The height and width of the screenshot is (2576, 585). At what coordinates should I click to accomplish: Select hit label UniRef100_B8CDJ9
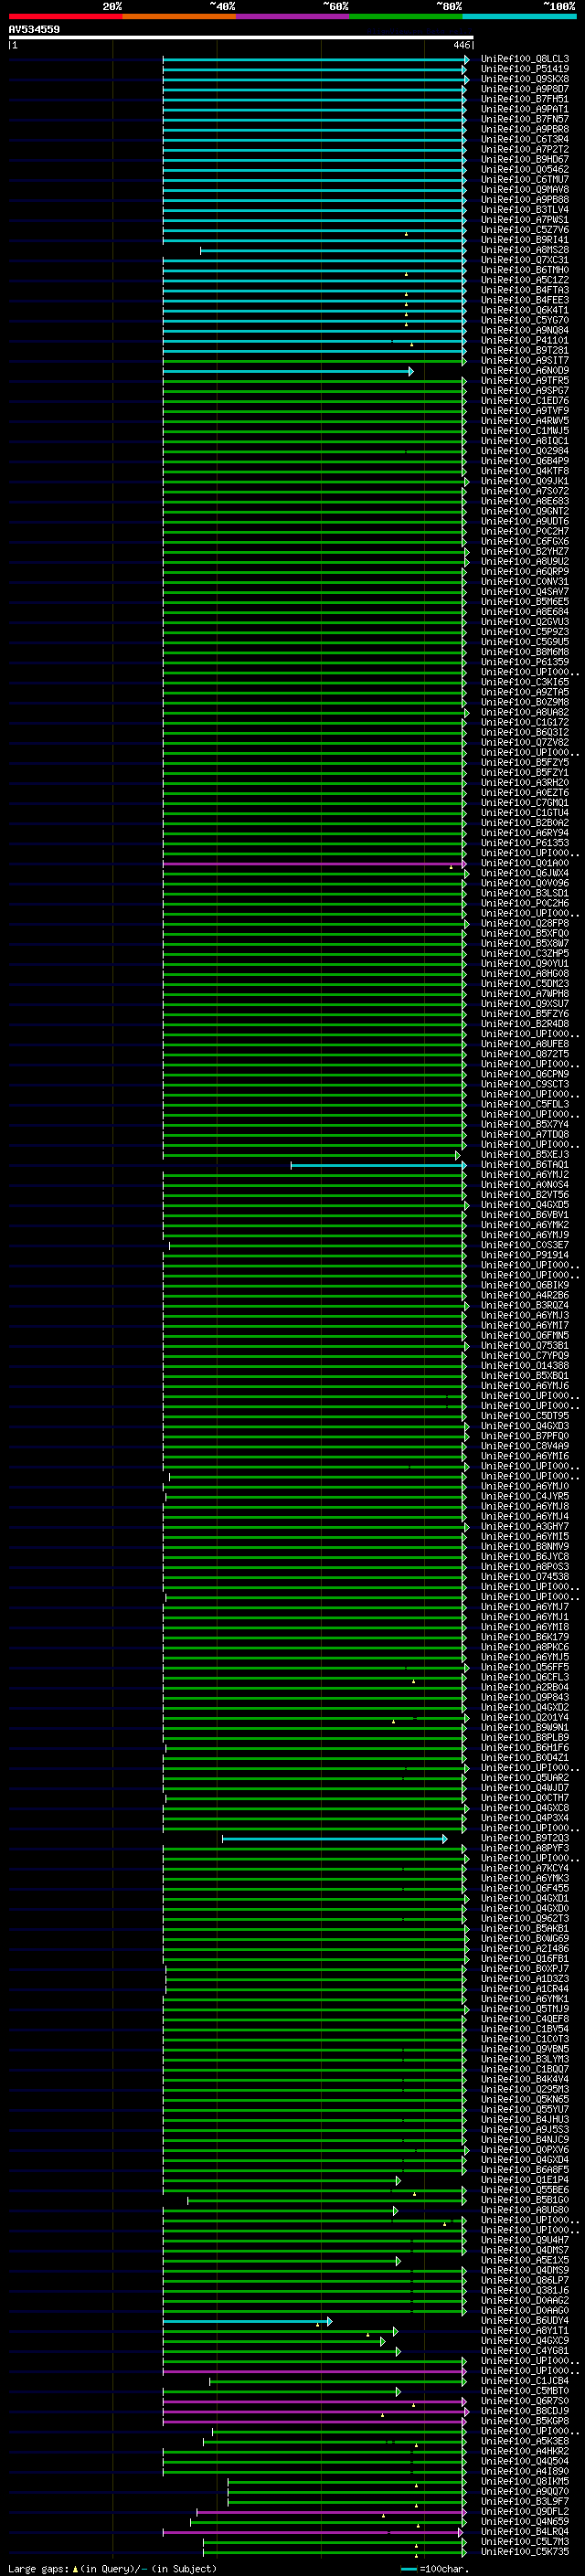coord(524,2411)
